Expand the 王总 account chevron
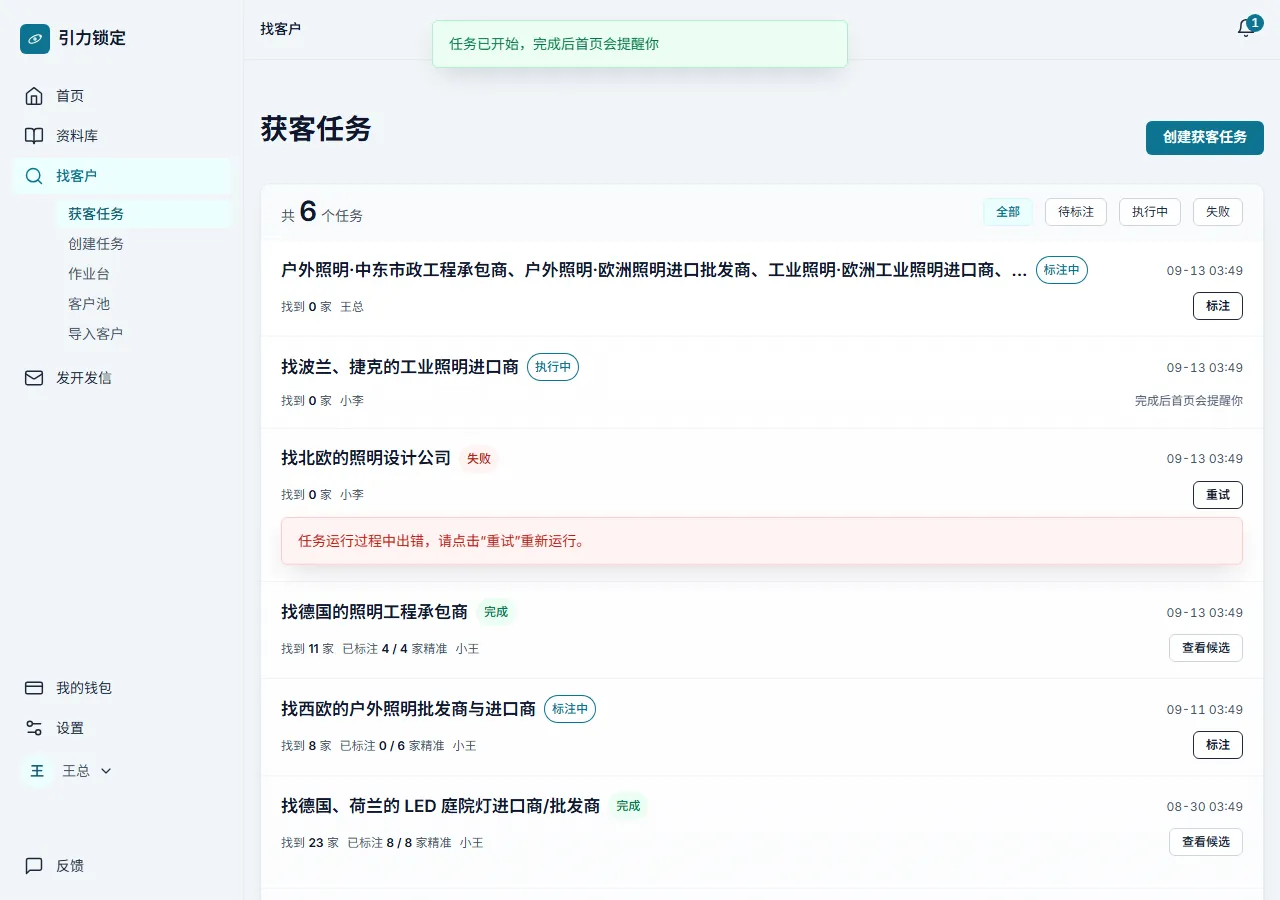The image size is (1280, 900). (x=106, y=771)
